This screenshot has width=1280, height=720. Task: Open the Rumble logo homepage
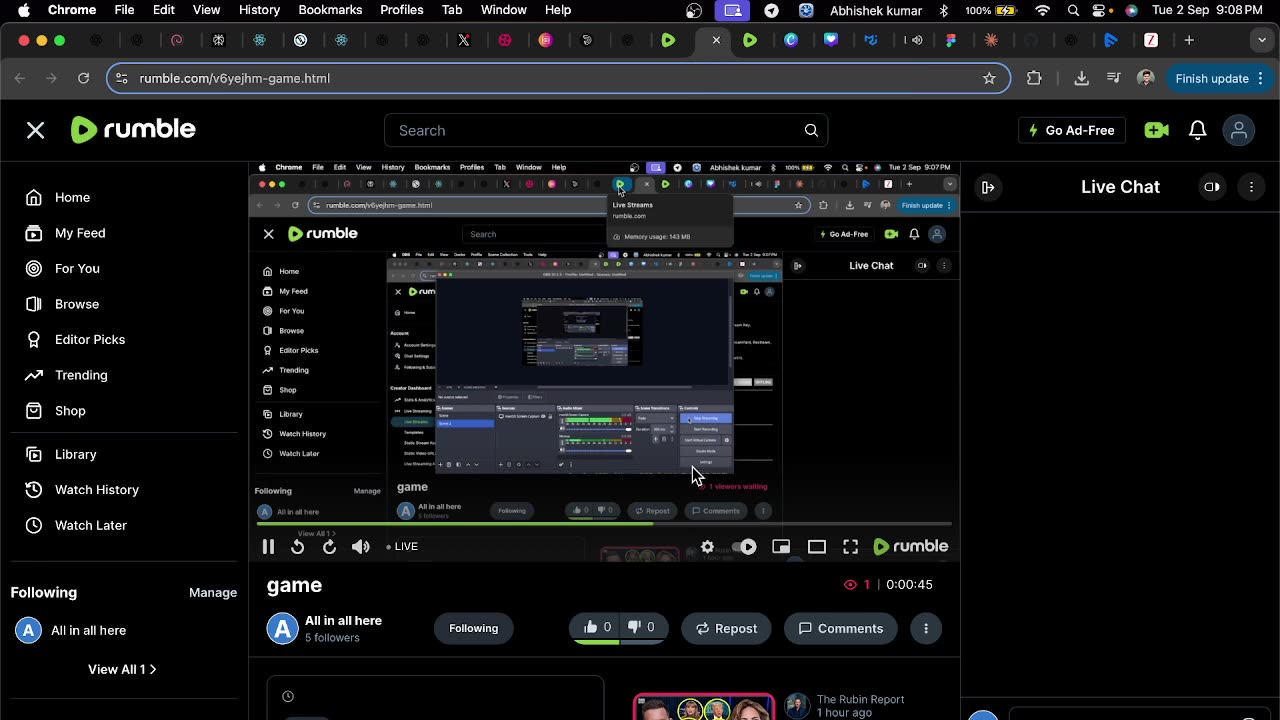tap(133, 129)
